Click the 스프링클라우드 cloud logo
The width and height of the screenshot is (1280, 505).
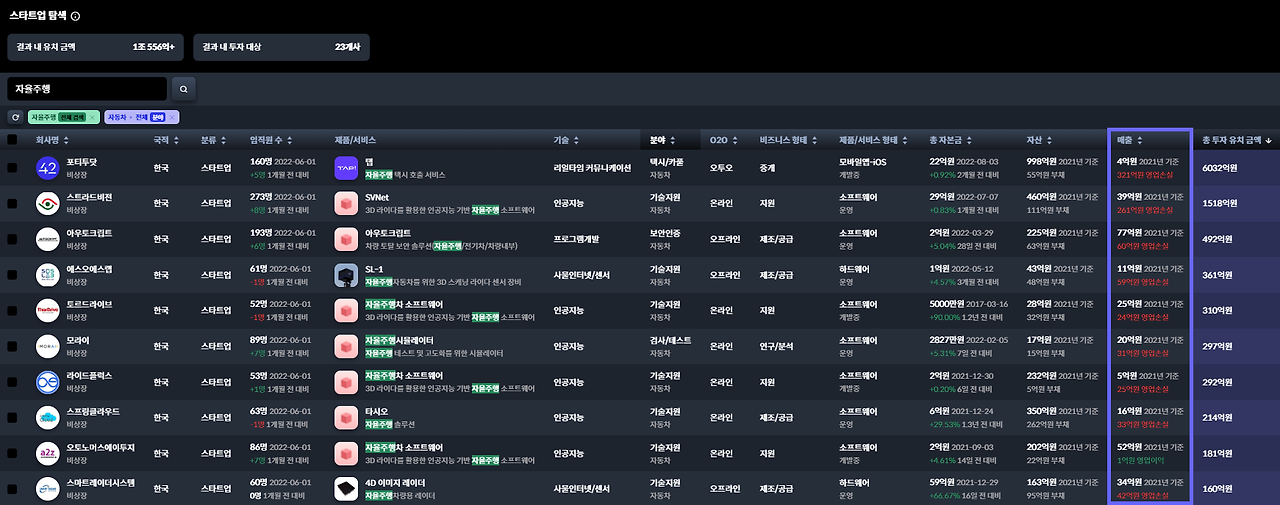click(47, 417)
